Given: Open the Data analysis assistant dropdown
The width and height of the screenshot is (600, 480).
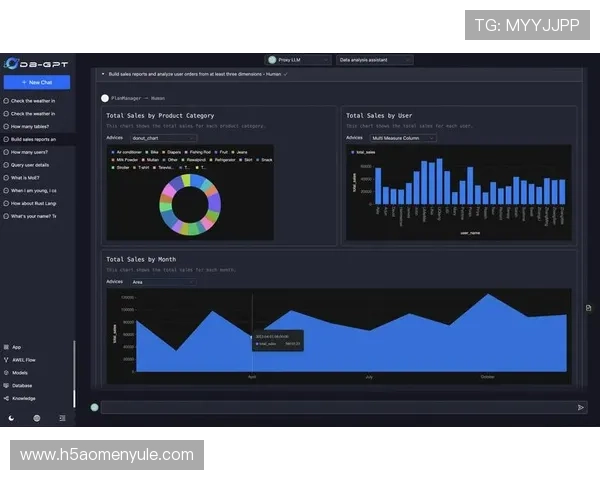Looking at the screenshot, I should [x=372, y=60].
